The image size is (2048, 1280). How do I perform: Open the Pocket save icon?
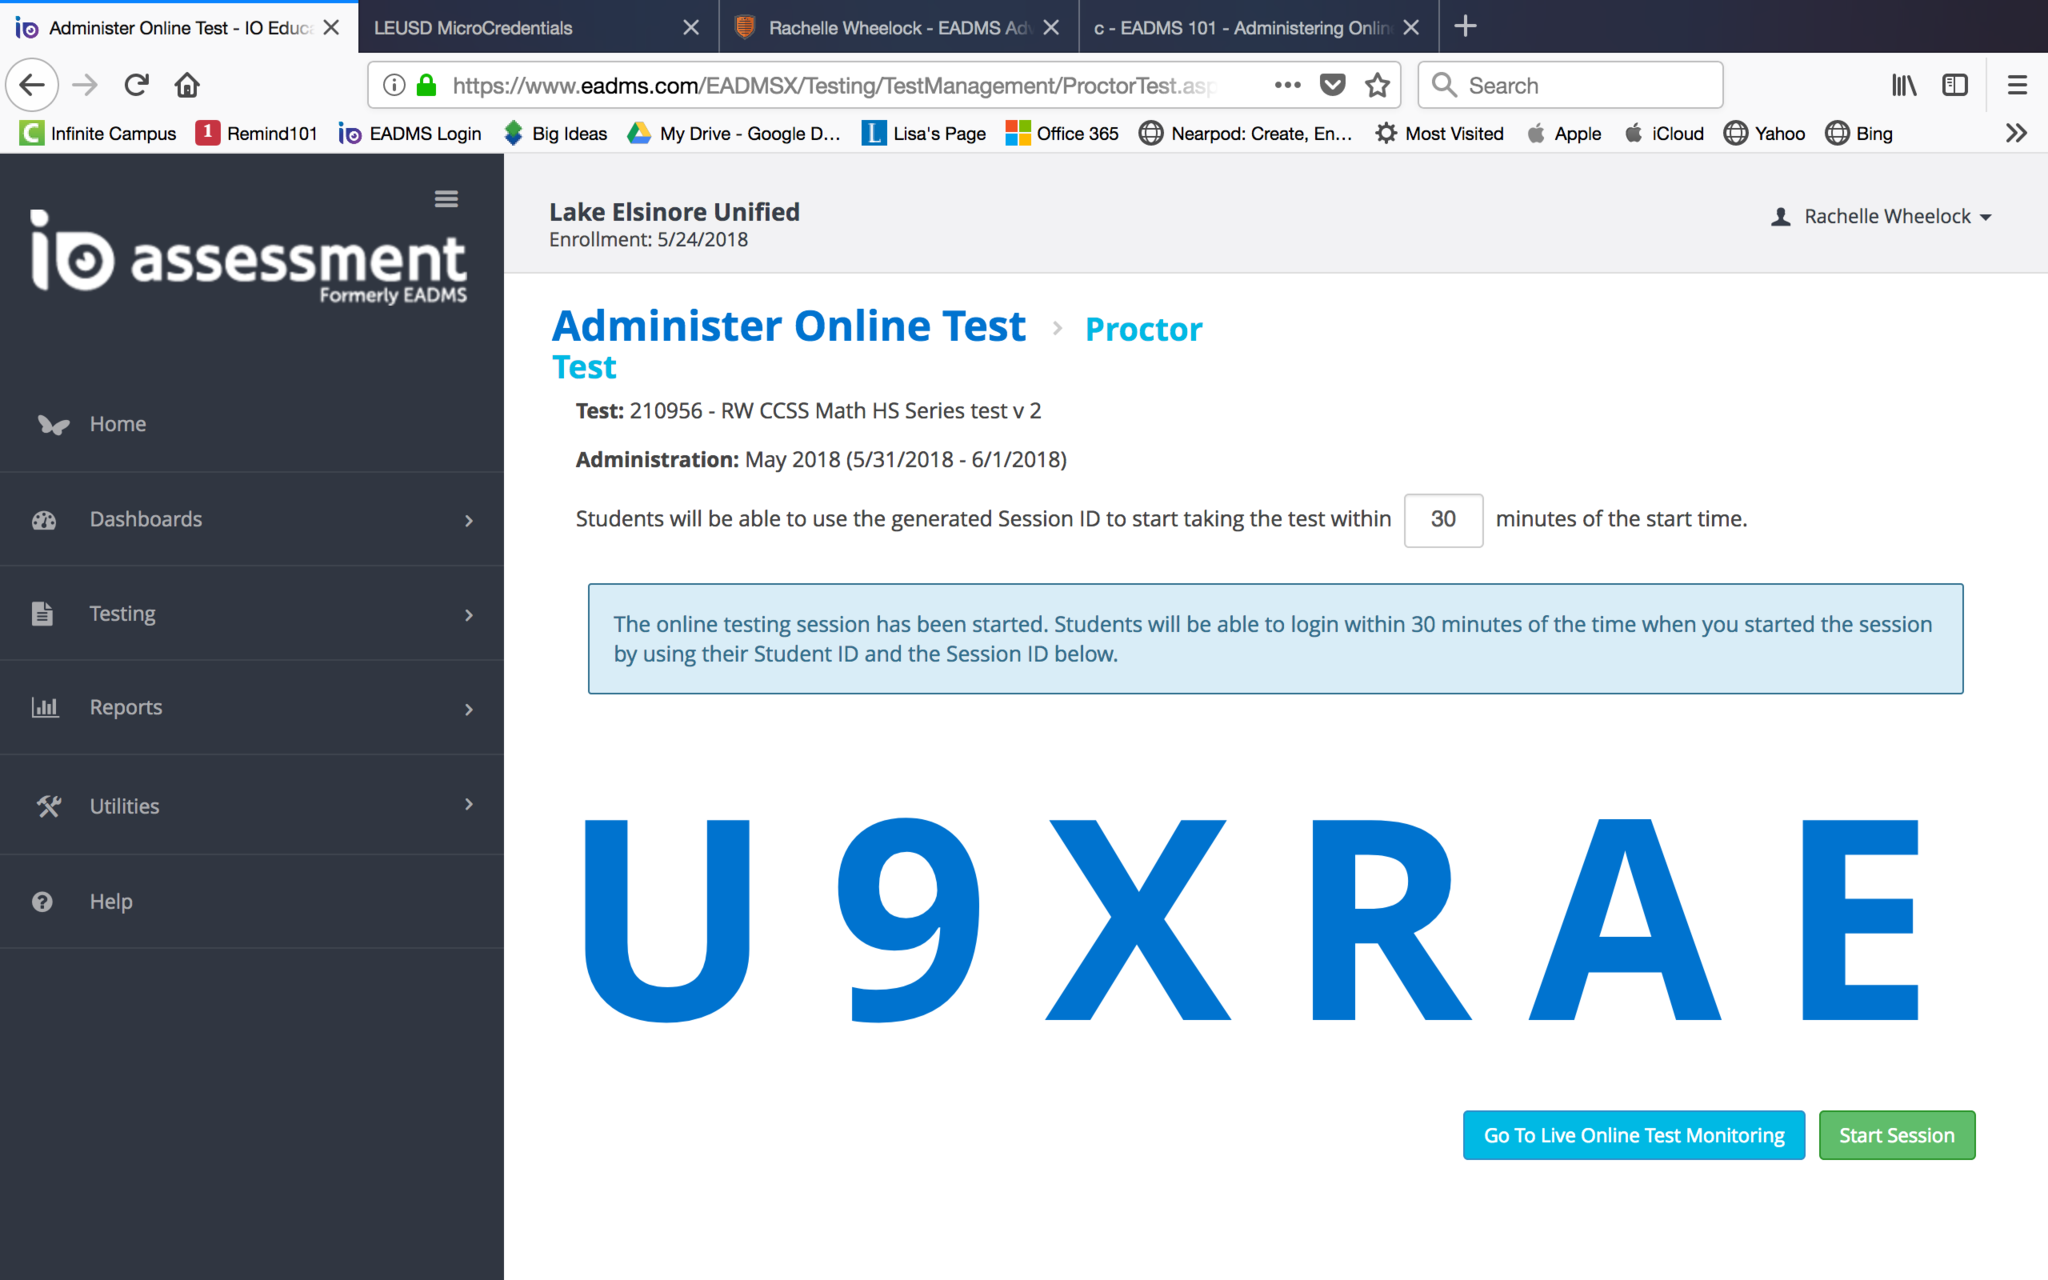point(1332,85)
